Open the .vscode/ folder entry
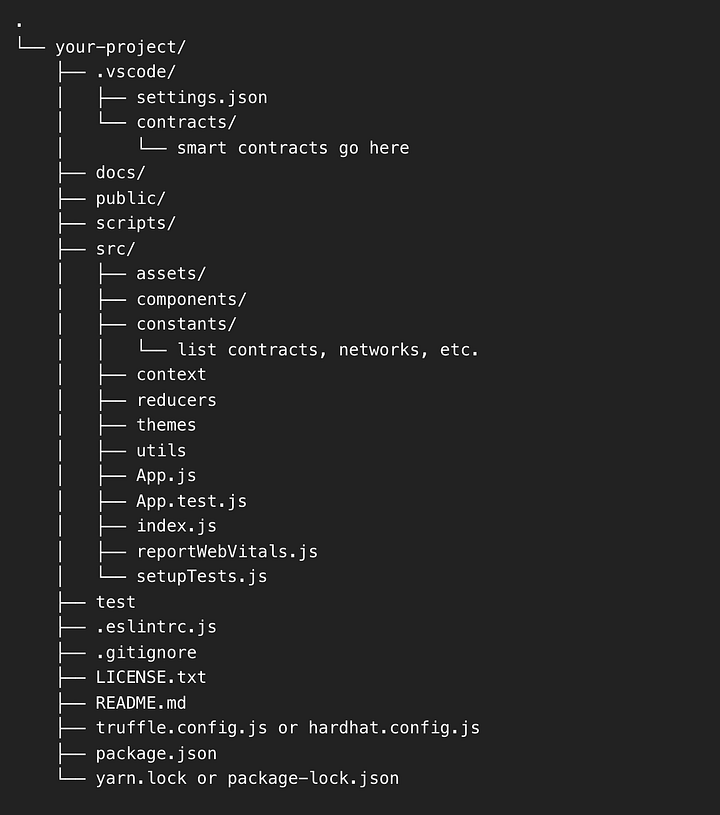Screen dimensions: 720x815 tap(136, 72)
